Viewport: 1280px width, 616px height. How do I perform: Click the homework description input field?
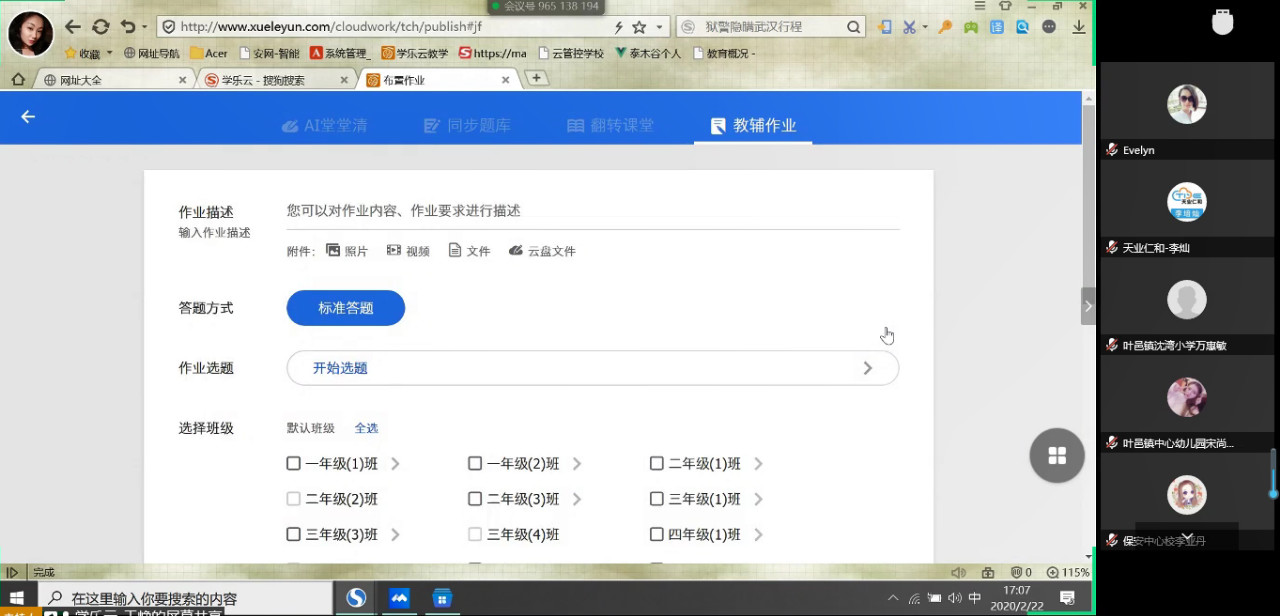tap(592, 211)
